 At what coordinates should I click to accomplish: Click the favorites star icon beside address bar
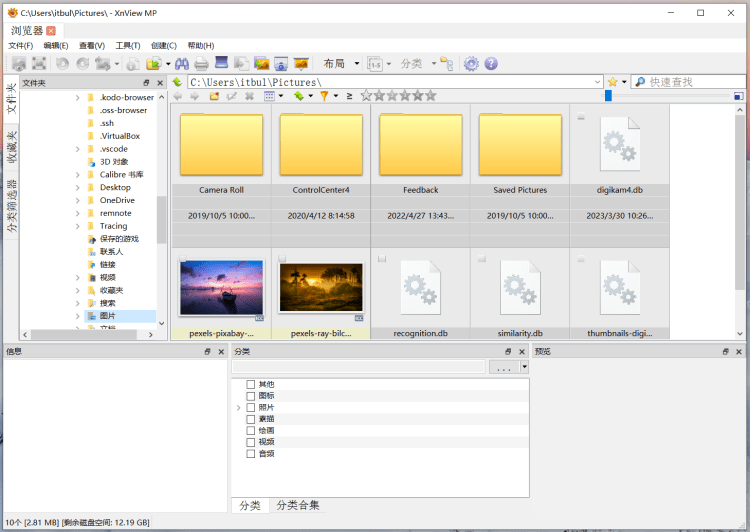click(612, 82)
